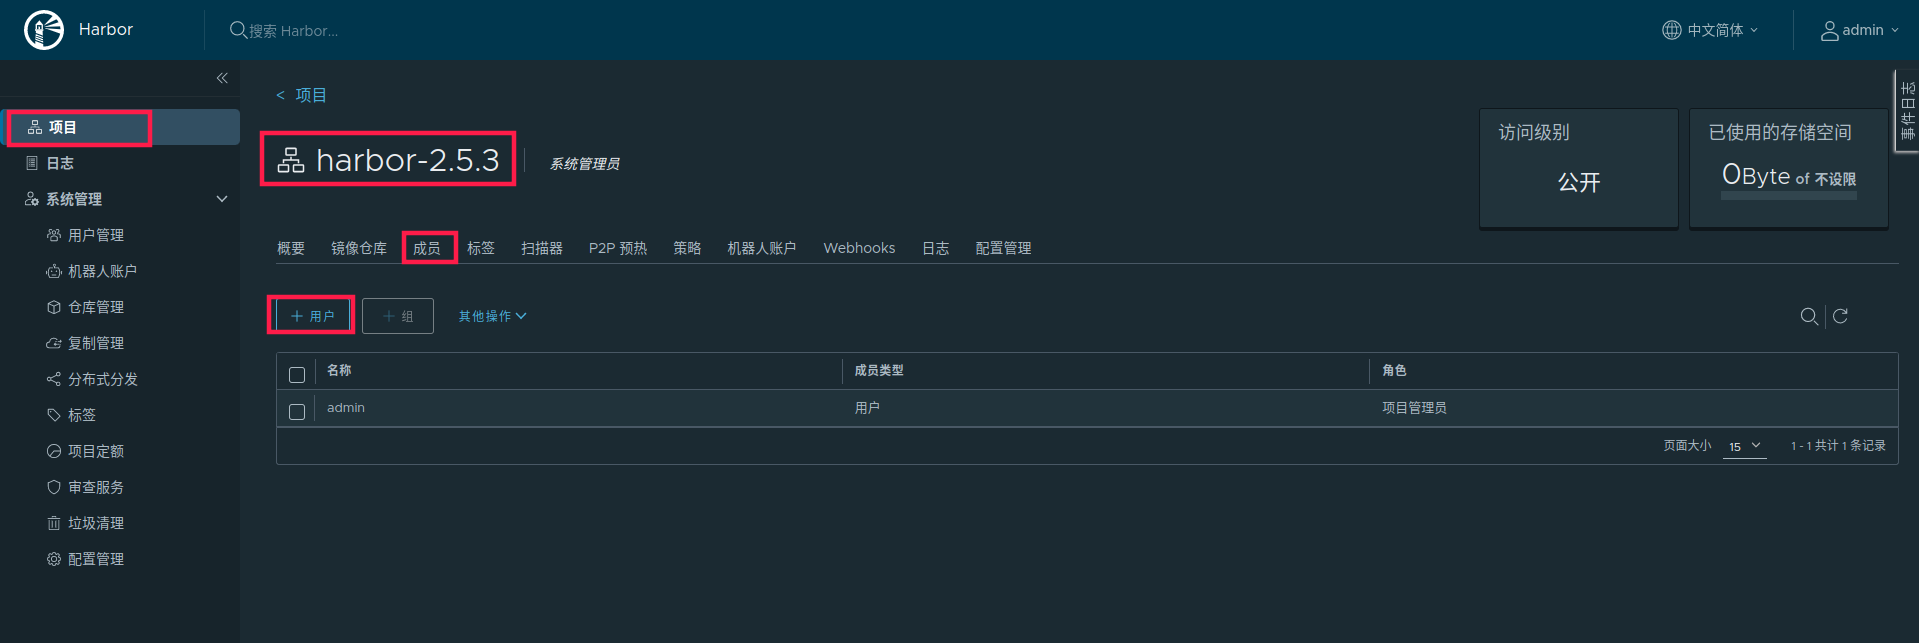Click the harbor-2.5.3 project icon
Screen dimensions: 1919x643
[291, 160]
